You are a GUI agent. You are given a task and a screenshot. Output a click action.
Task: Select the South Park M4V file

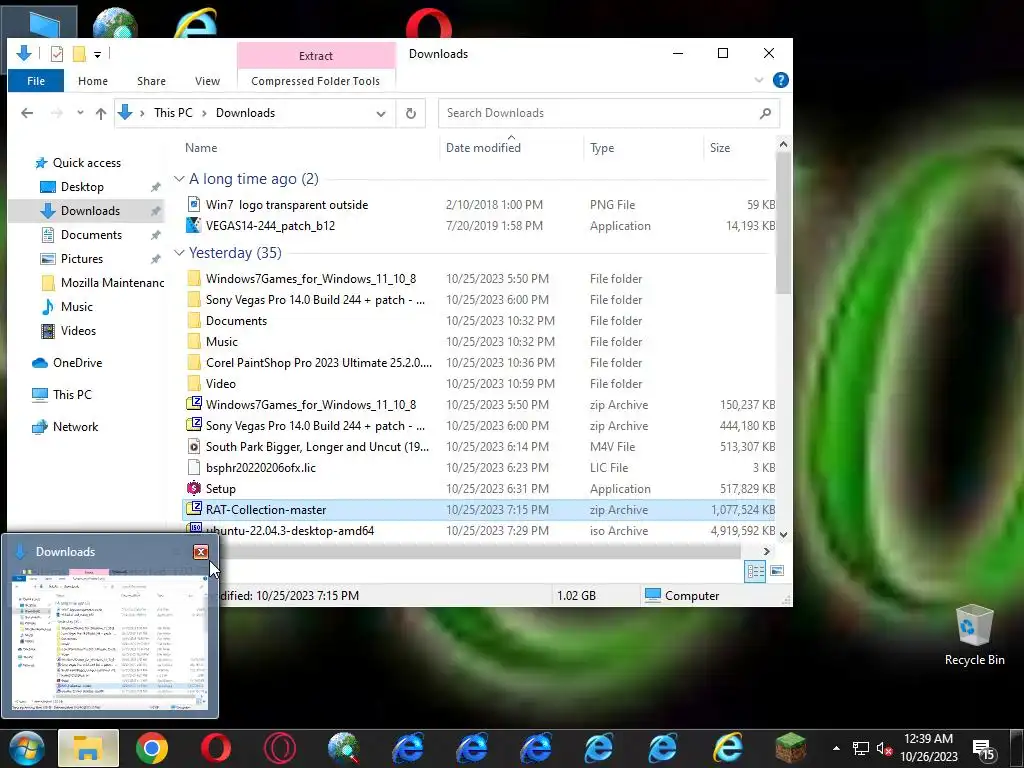[x=317, y=447]
